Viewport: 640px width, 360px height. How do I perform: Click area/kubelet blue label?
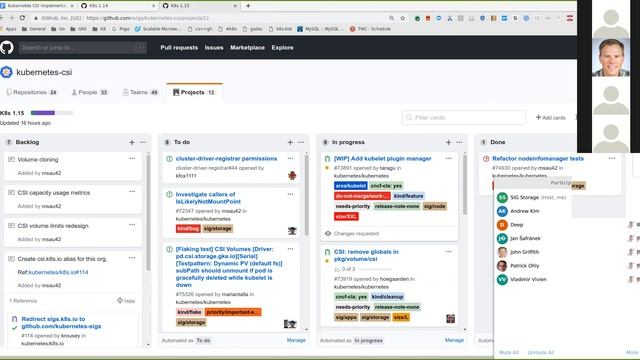click(351, 186)
